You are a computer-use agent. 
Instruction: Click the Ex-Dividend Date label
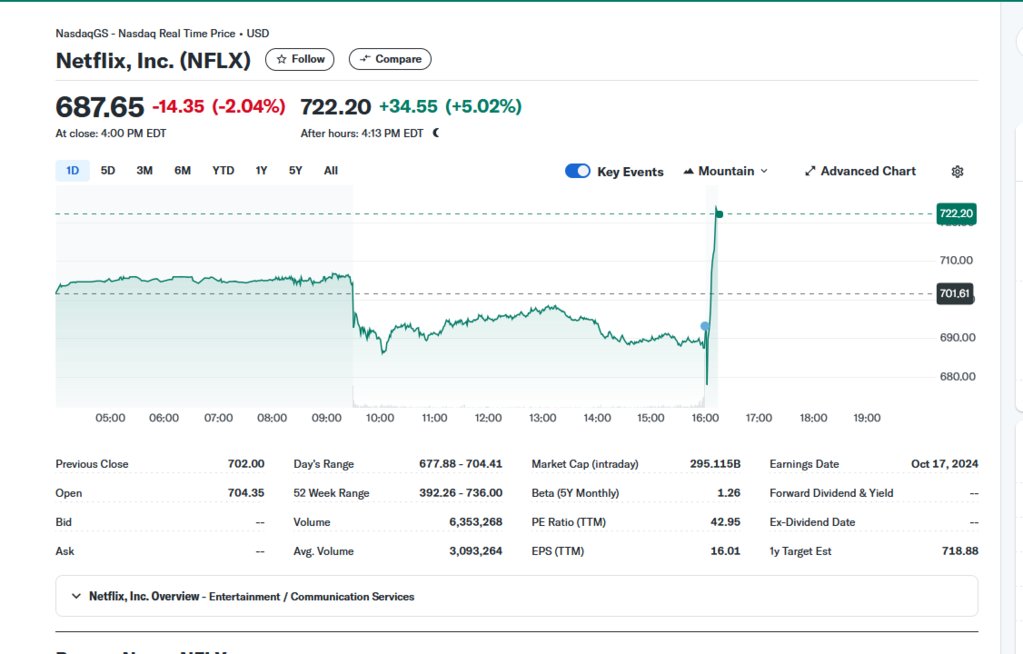click(812, 522)
